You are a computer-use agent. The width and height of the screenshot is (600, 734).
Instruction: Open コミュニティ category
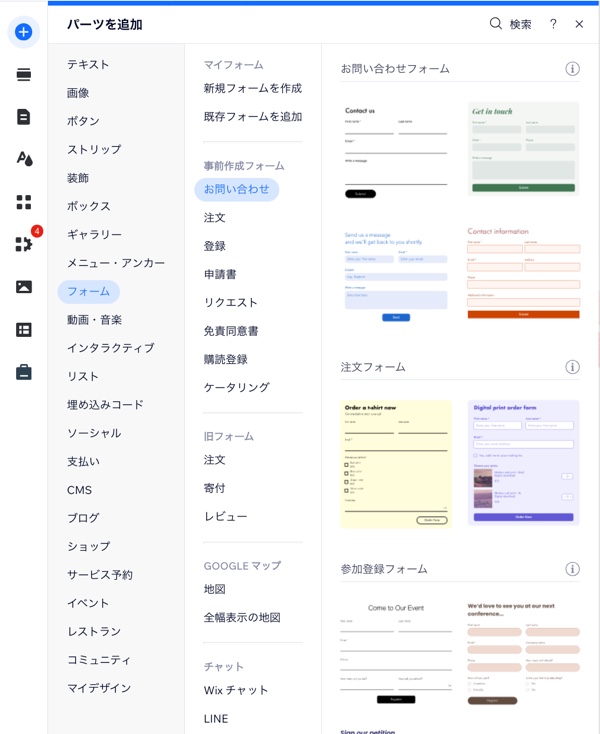point(99,660)
